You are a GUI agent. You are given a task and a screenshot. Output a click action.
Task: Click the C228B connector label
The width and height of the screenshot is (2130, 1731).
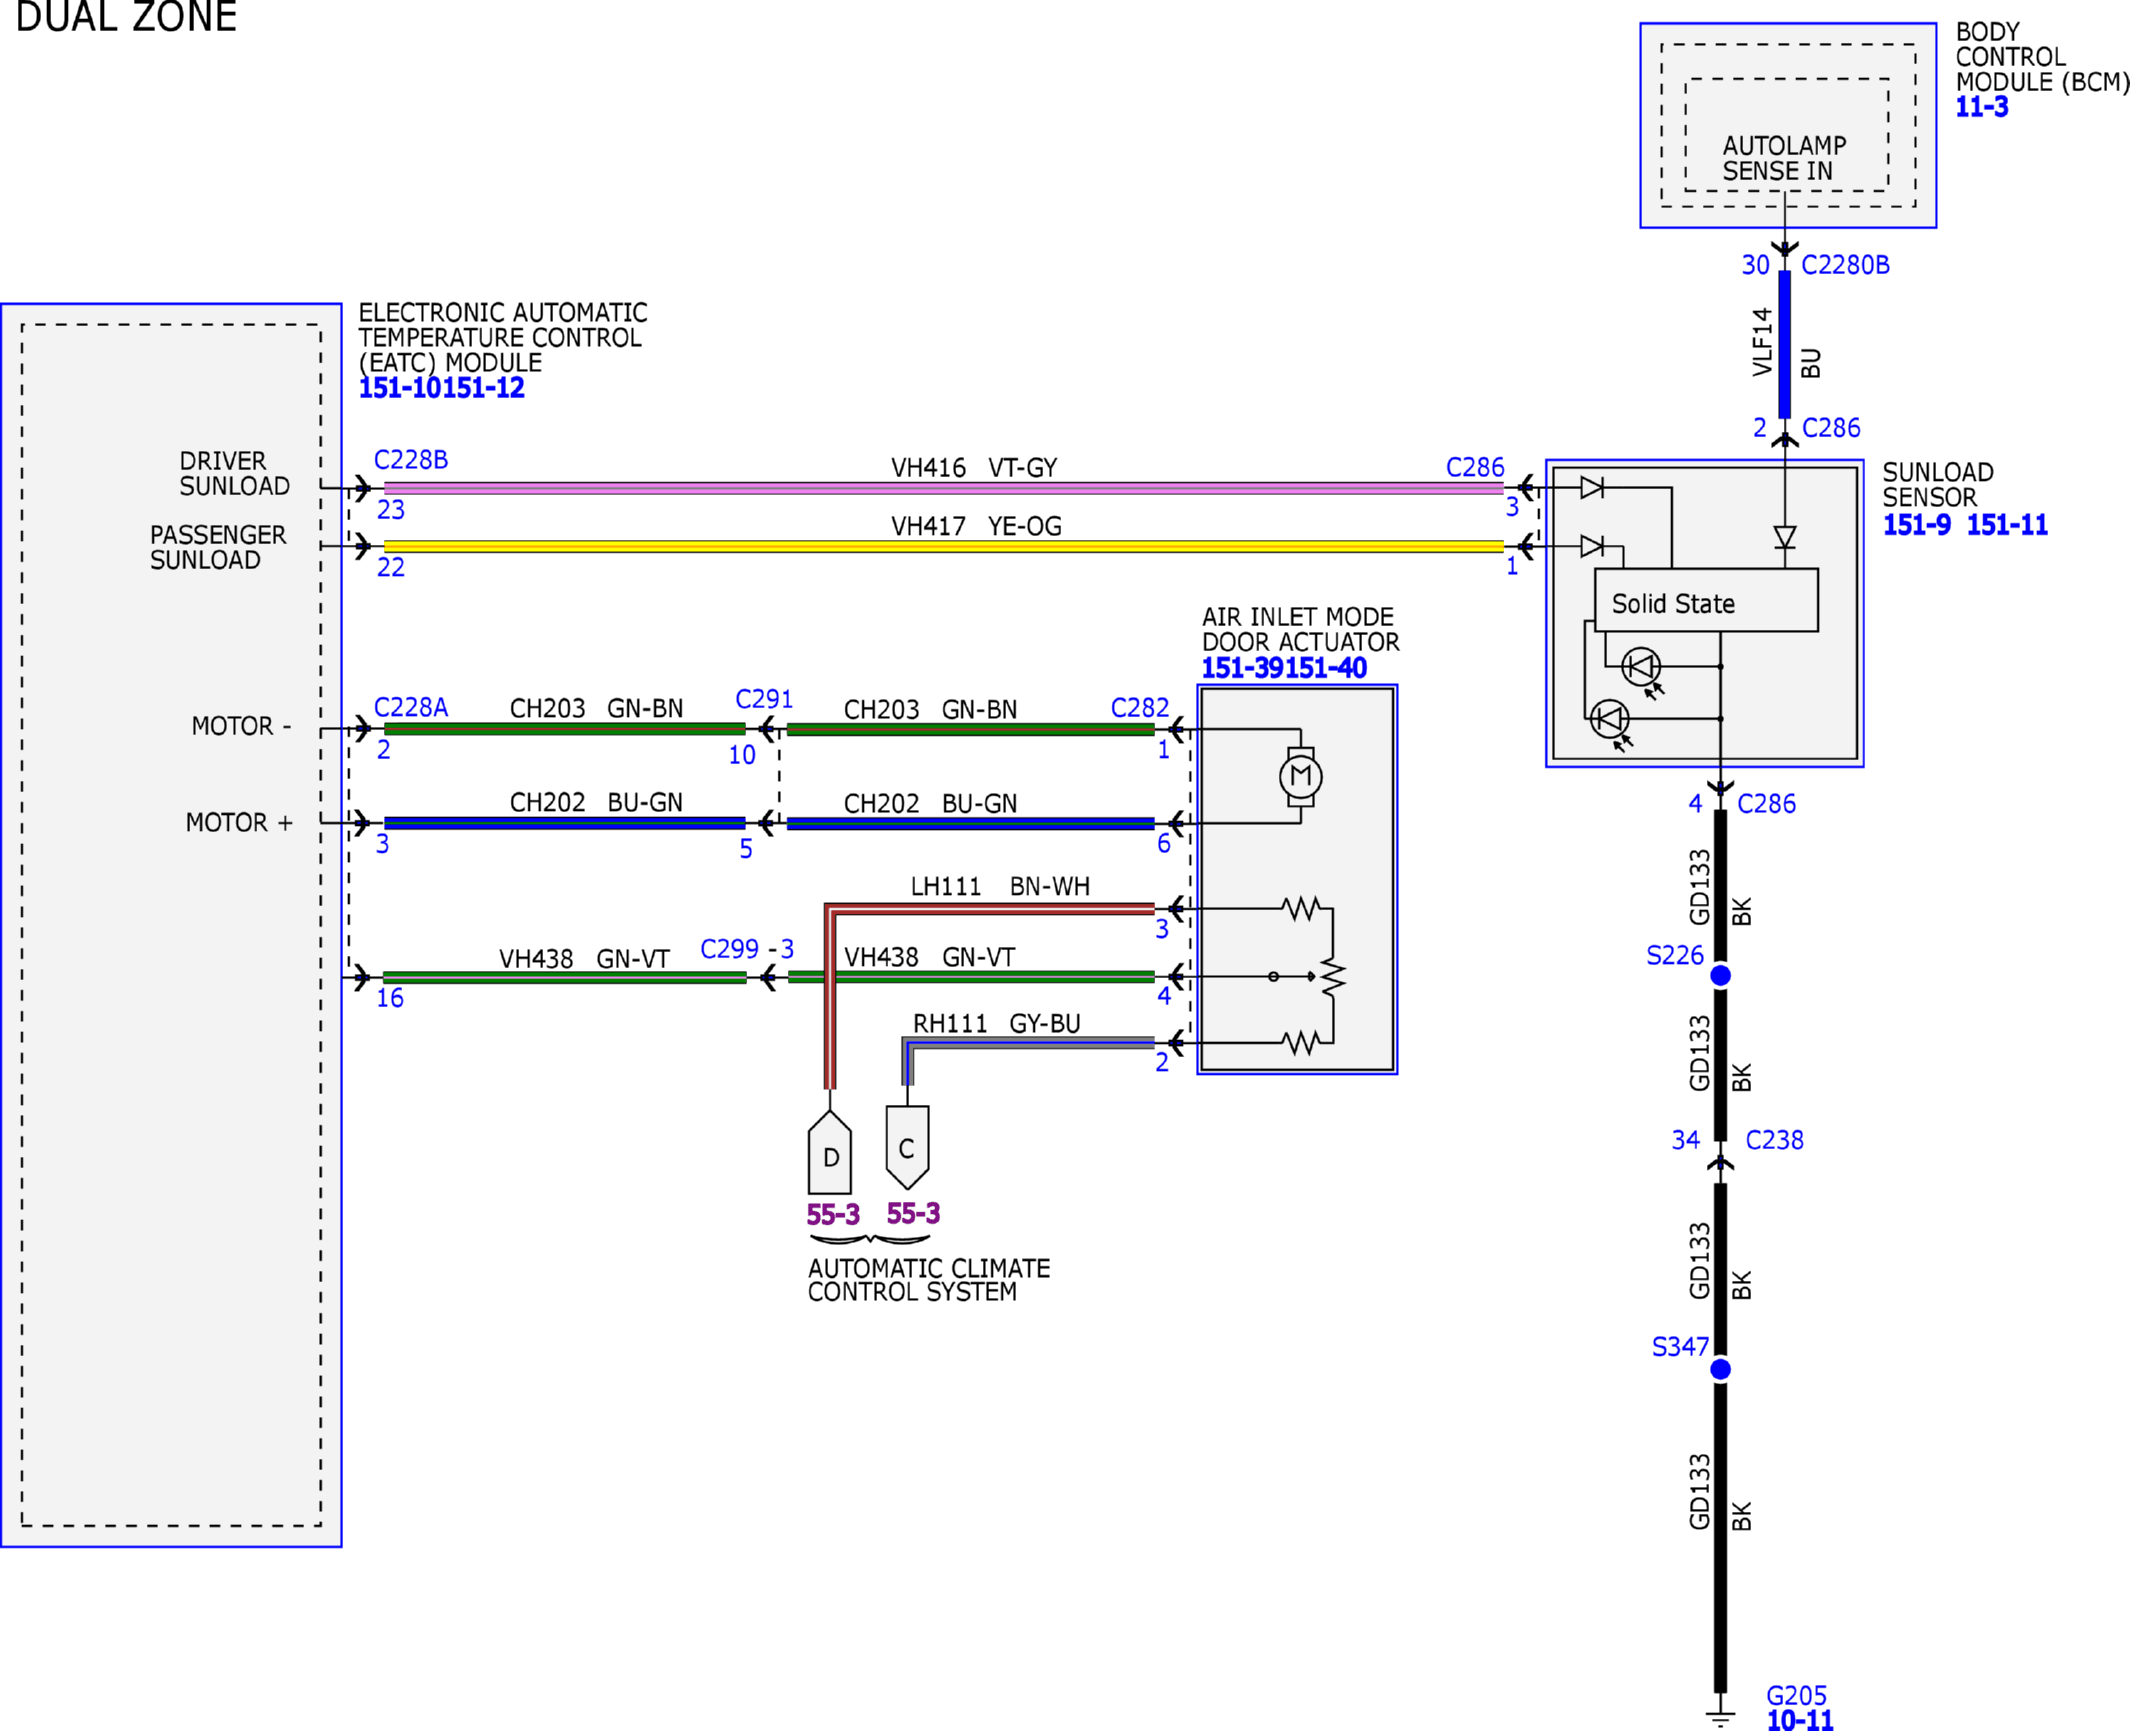411,460
